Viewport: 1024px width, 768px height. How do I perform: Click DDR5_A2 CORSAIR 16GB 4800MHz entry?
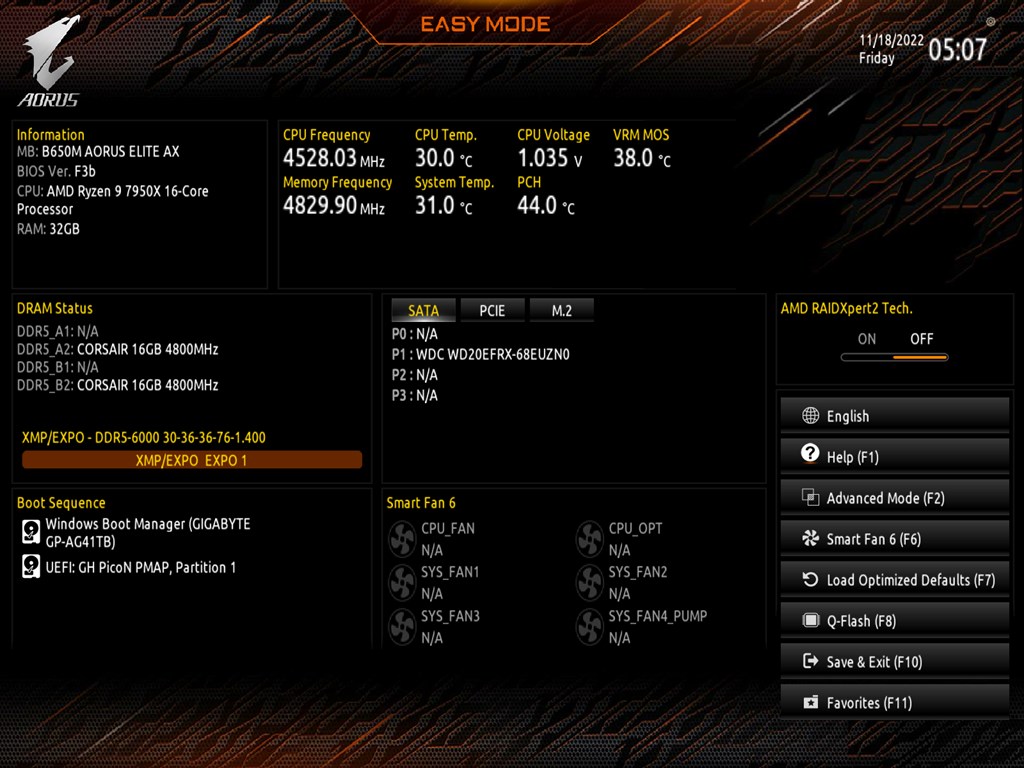click(x=118, y=349)
